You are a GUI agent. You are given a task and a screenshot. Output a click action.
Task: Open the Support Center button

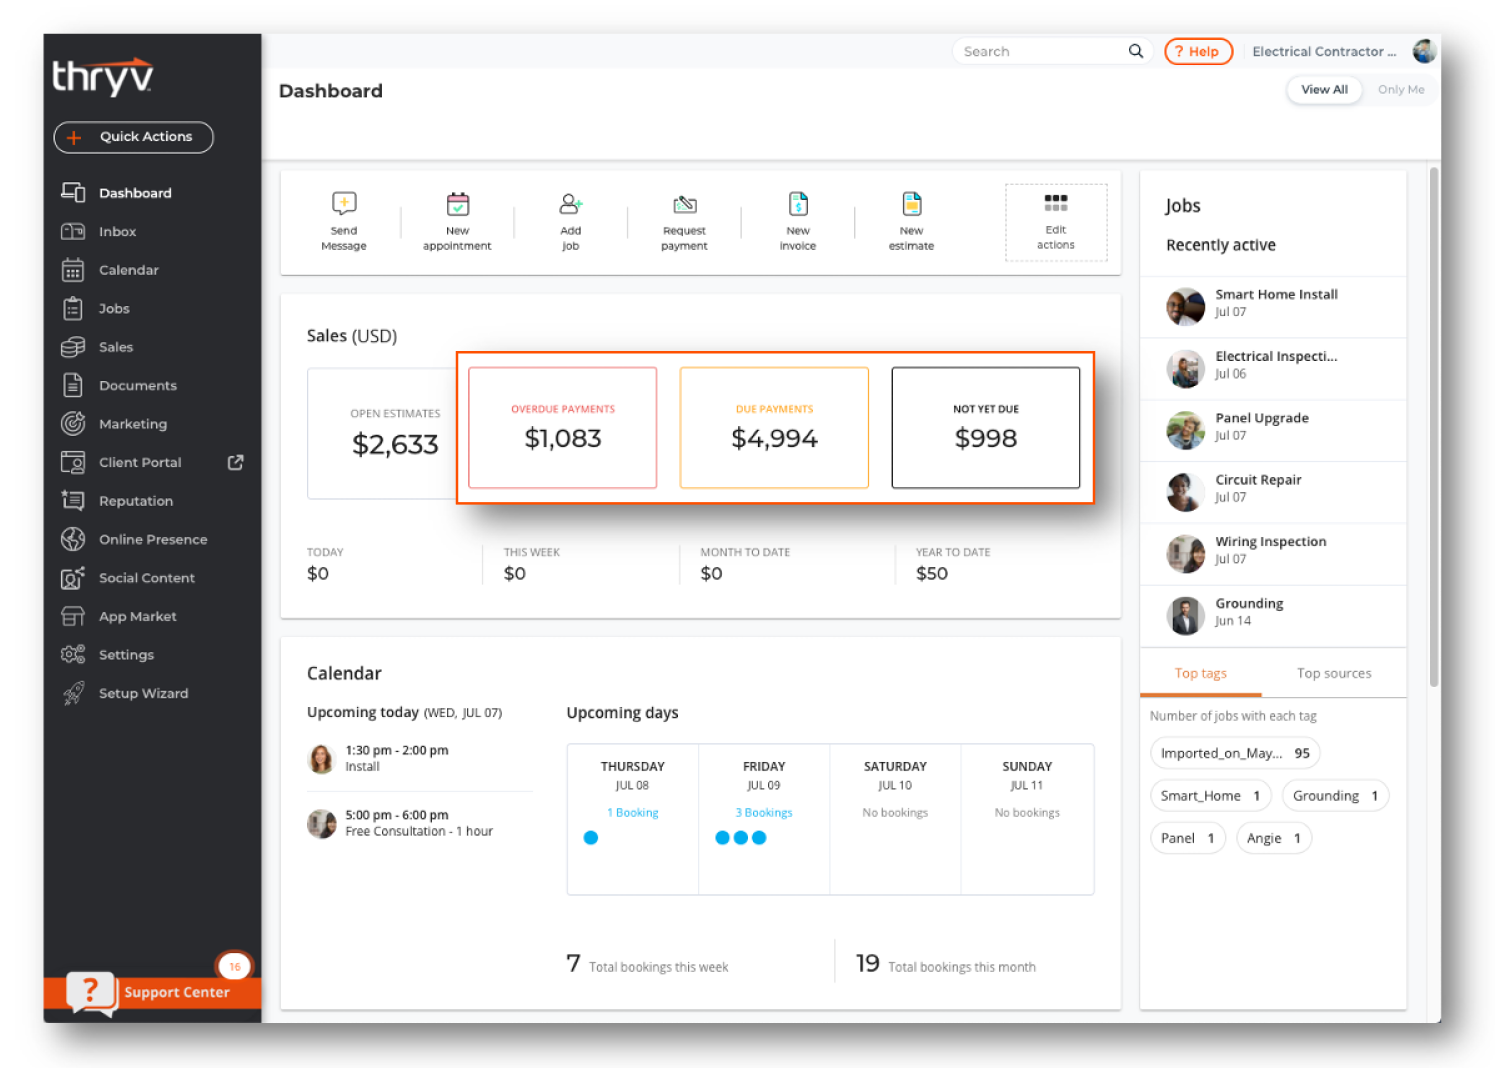(x=152, y=992)
